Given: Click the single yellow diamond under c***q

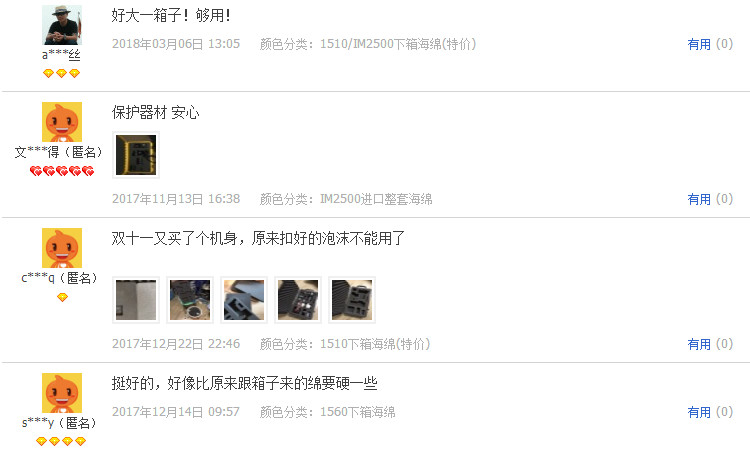Looking at the screenshot, I should (62, 297).
